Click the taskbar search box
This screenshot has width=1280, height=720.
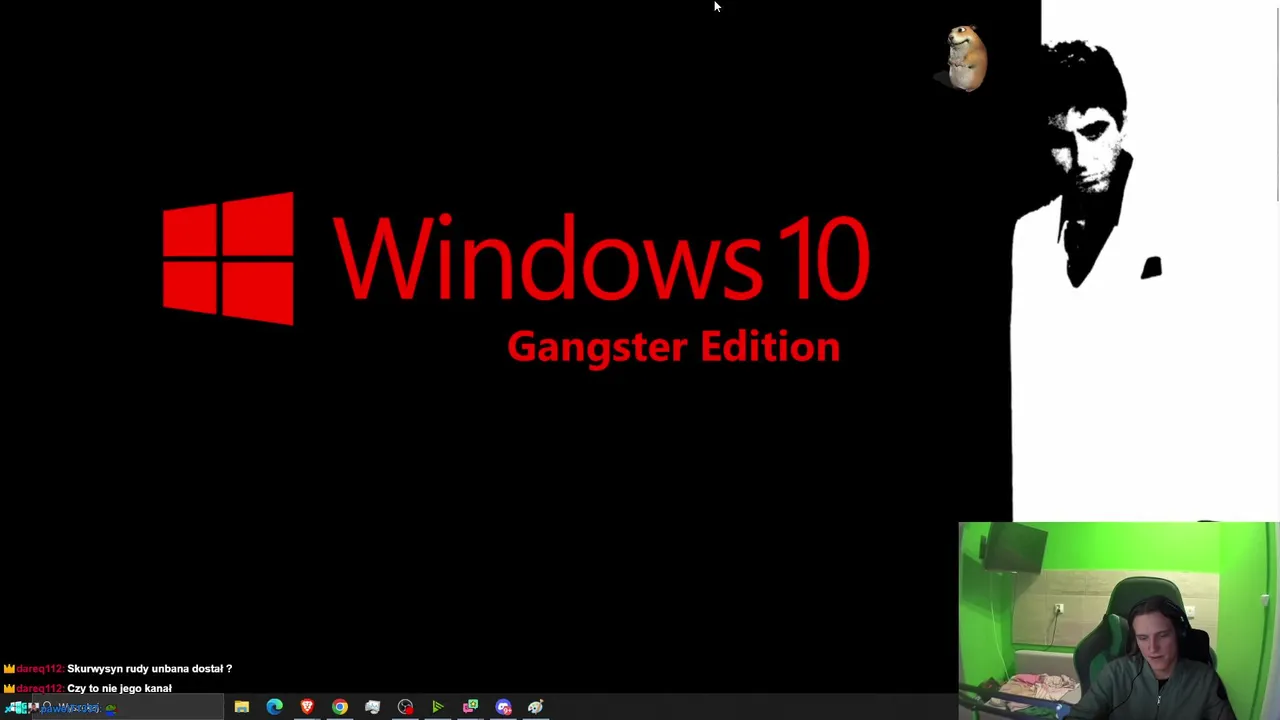coord(130,708)
